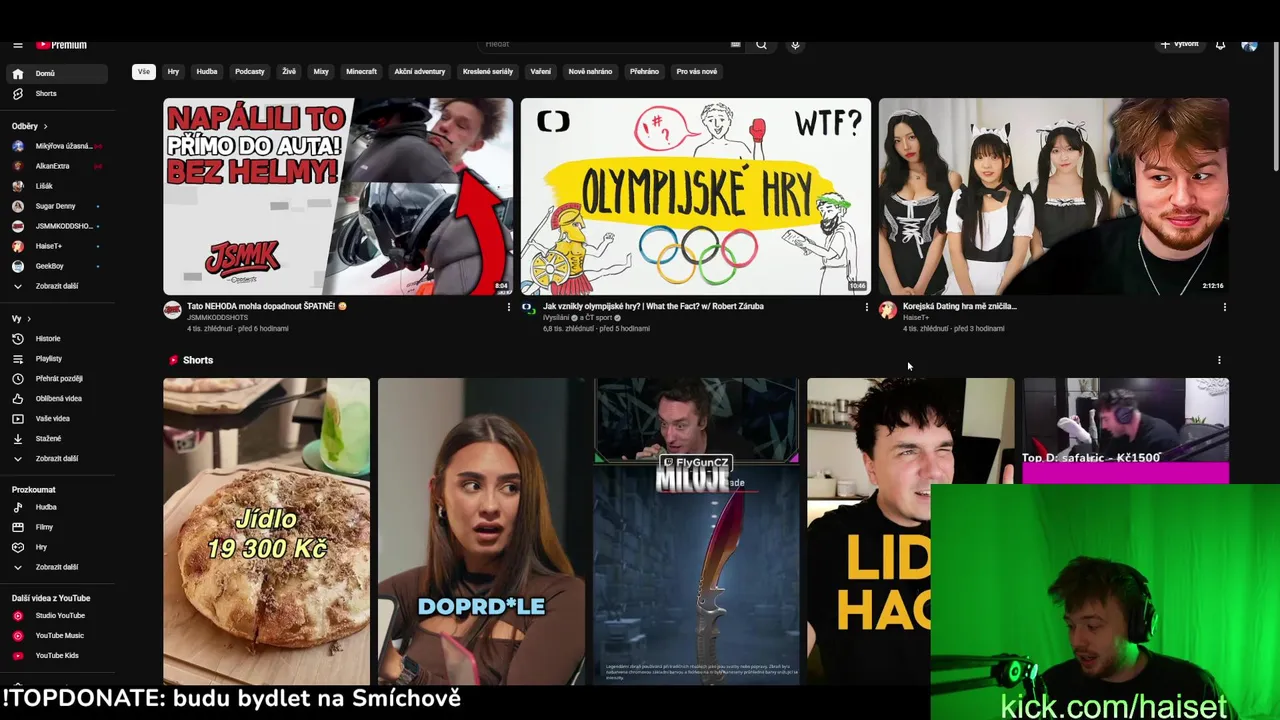
Task: Open options for Tato NEHODA video
Action: (508, 307)
